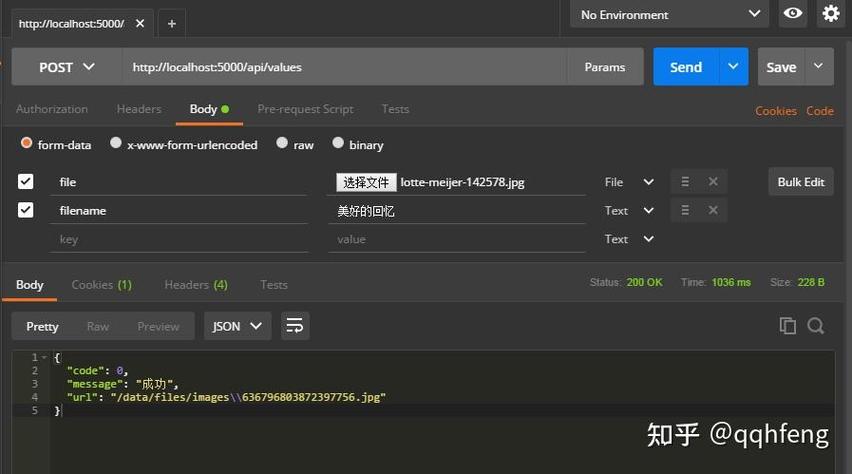Select the response Body tab
Image resolution: width=852 pixels, height=474 pixels.
[x=29, y=285]
